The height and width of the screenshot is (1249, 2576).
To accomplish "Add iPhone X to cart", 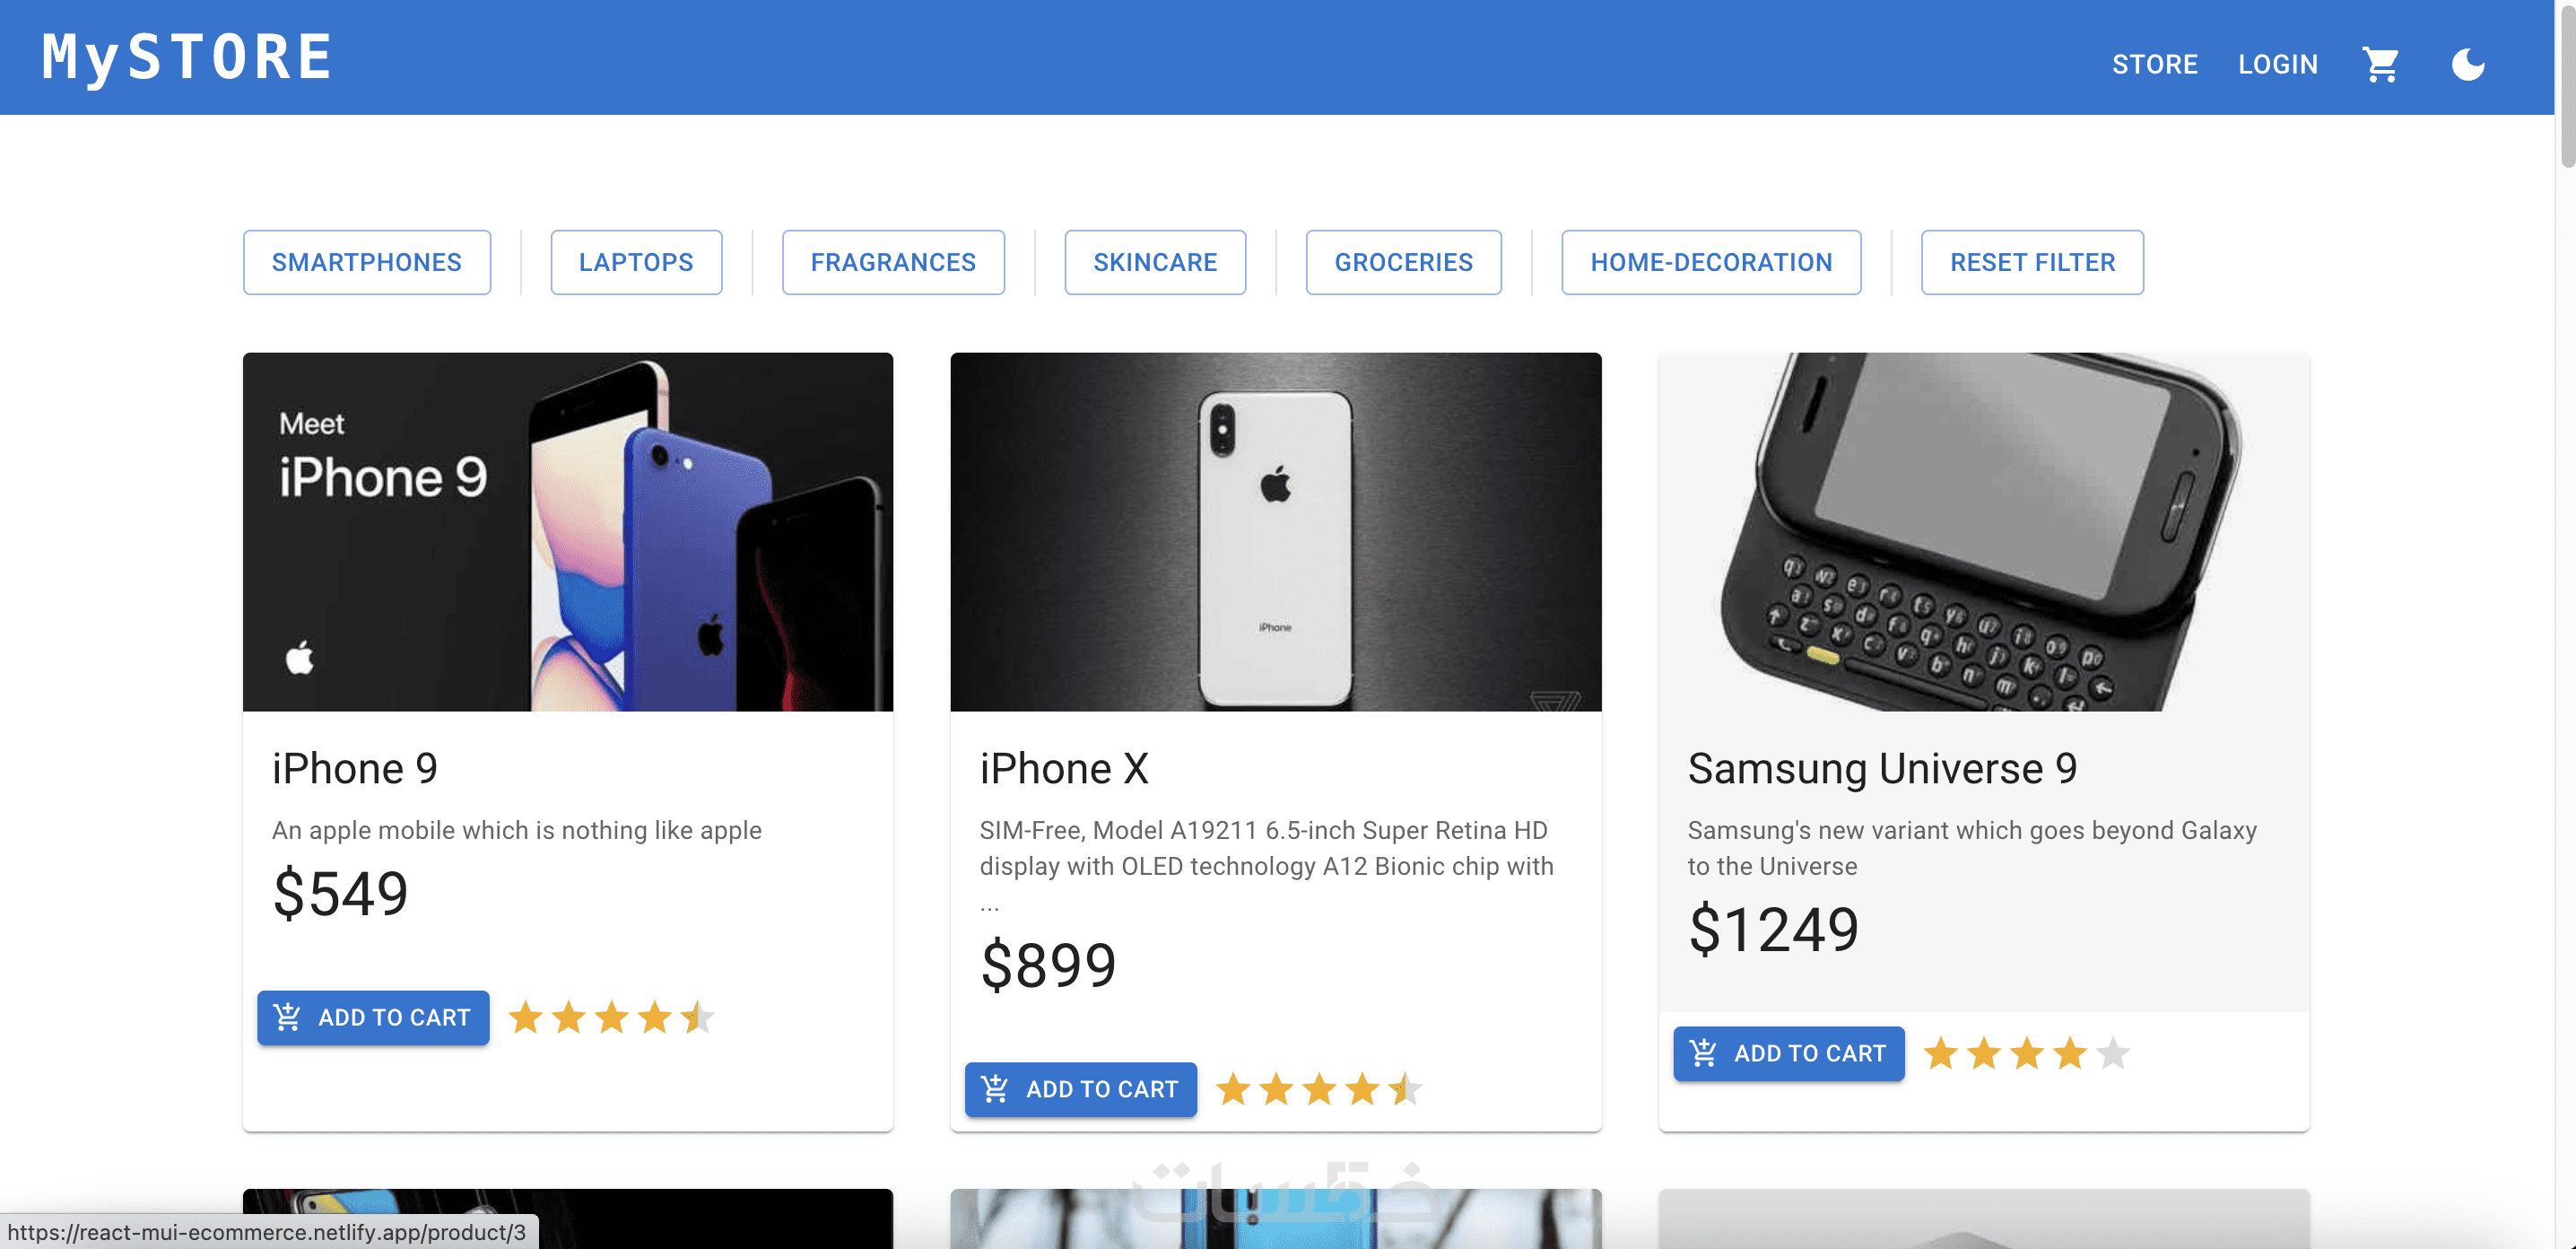I will click(x=1080, y=1089).
